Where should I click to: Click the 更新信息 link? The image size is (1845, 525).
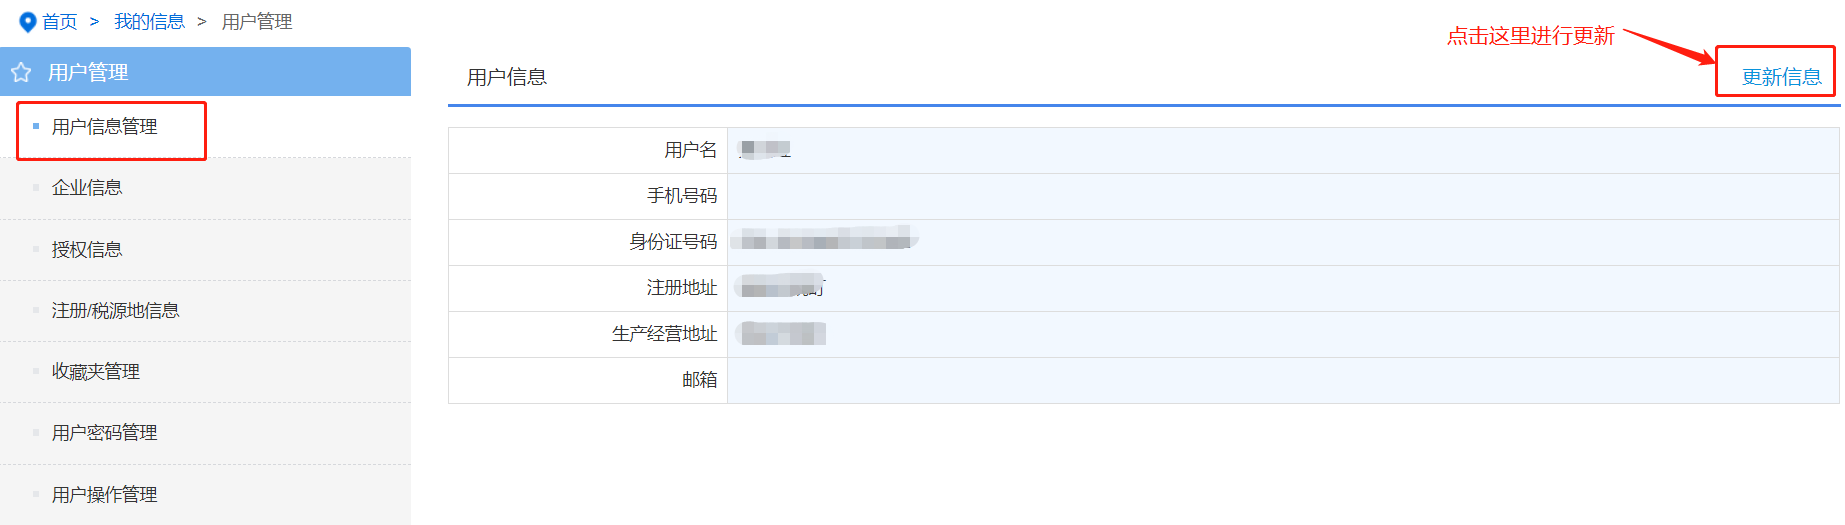click(x=1781, y=77)
